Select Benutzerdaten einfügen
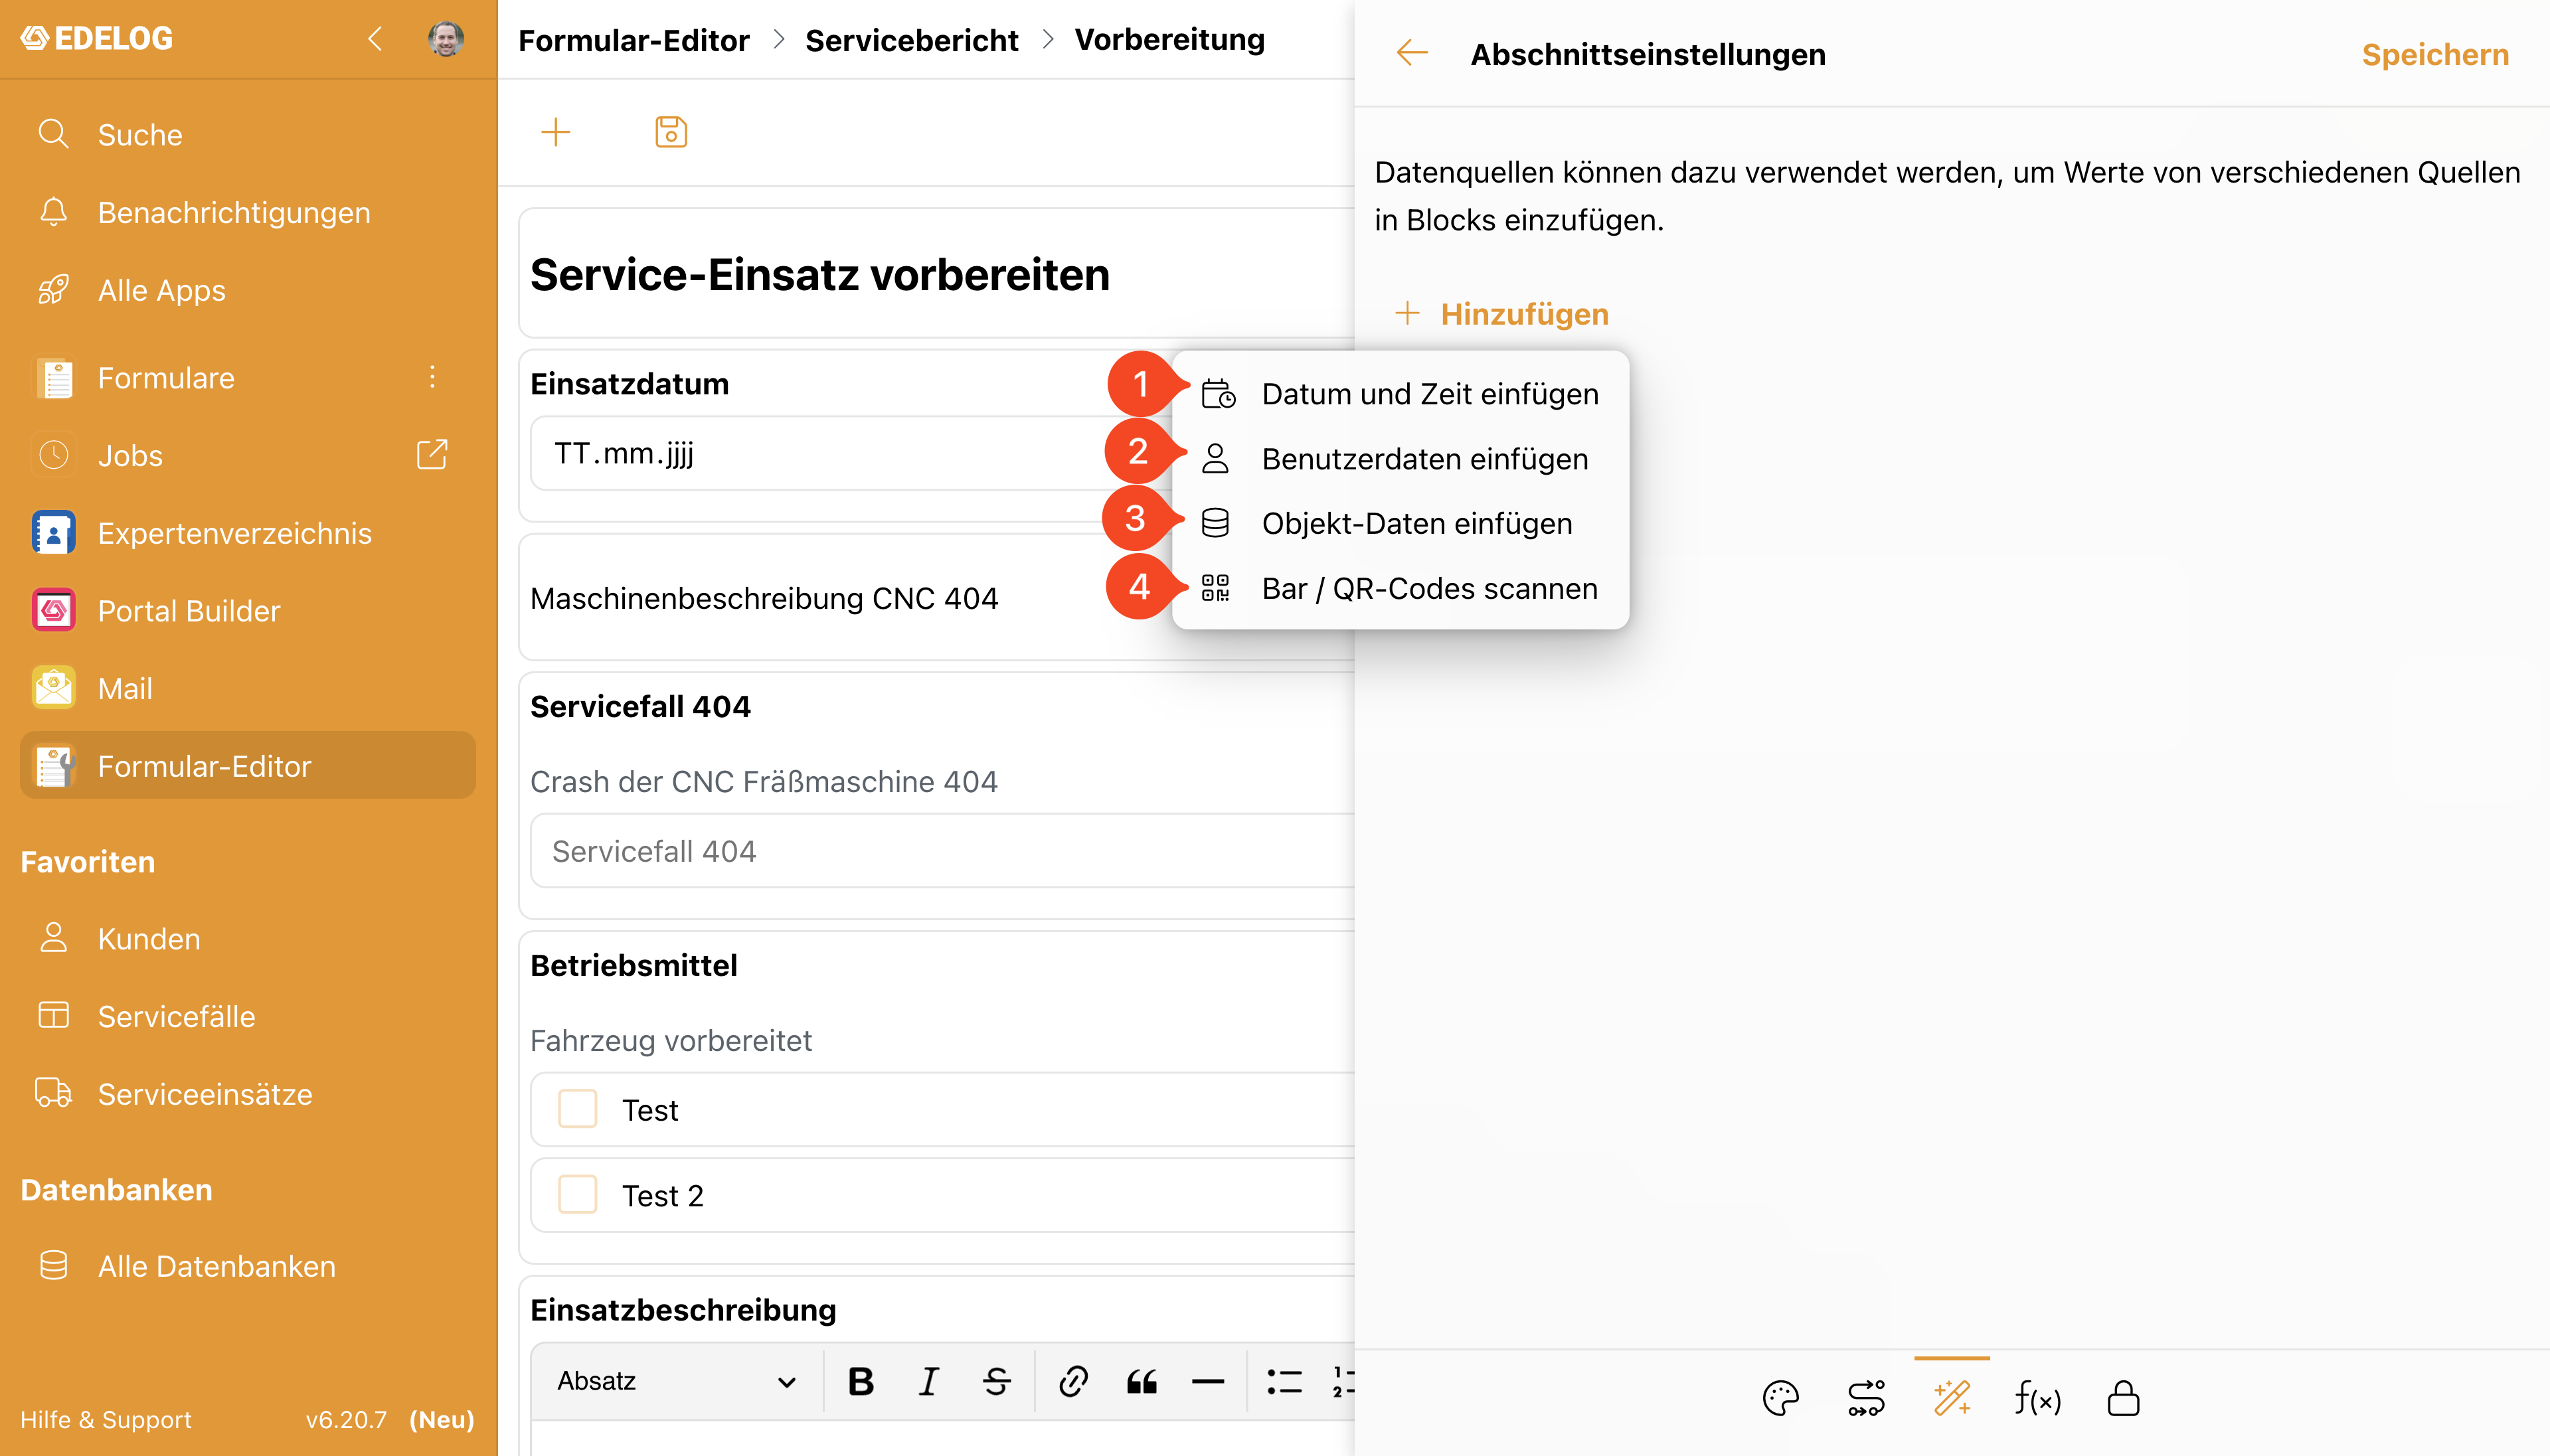The height and width of the screenshot is (1456, 2550). point(1400,459)
